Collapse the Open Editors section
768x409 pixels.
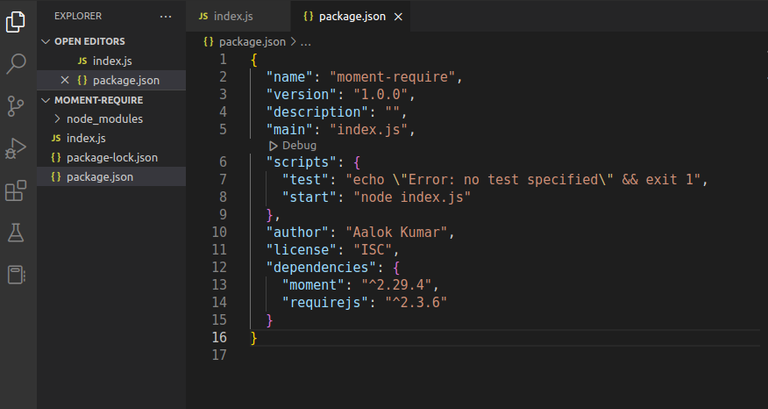(45, 41)
